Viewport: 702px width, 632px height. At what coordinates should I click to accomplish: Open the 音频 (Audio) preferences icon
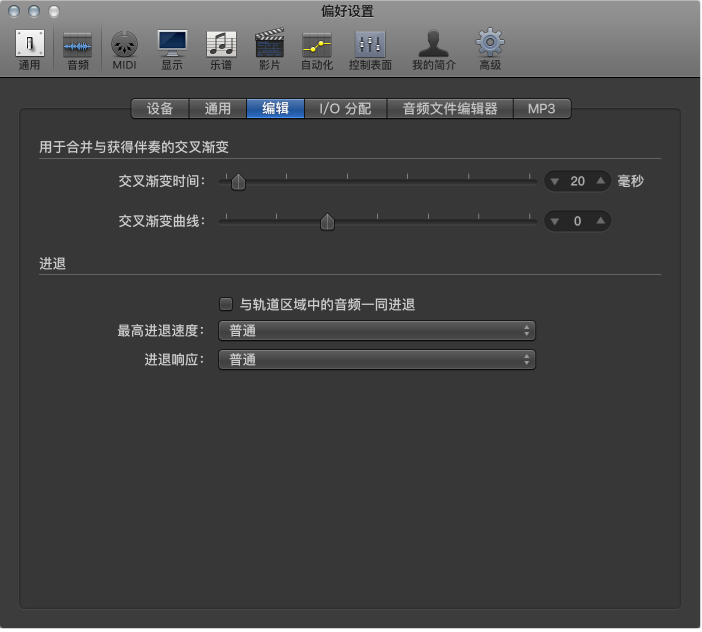coord(77,49)
